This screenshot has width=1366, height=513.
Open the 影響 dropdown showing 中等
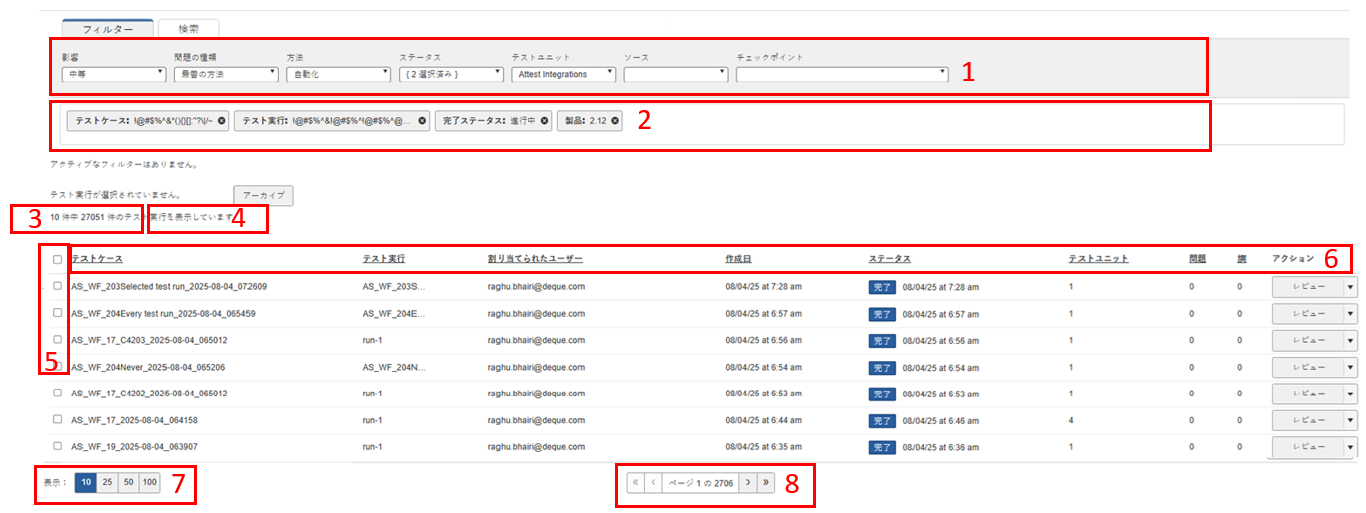click(113, 74)
